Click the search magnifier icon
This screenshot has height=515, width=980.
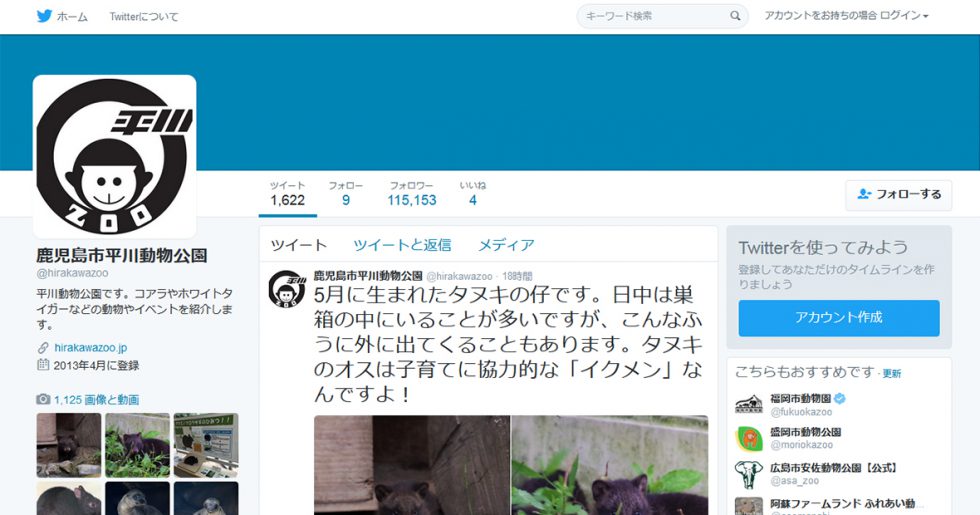(735, 16)
